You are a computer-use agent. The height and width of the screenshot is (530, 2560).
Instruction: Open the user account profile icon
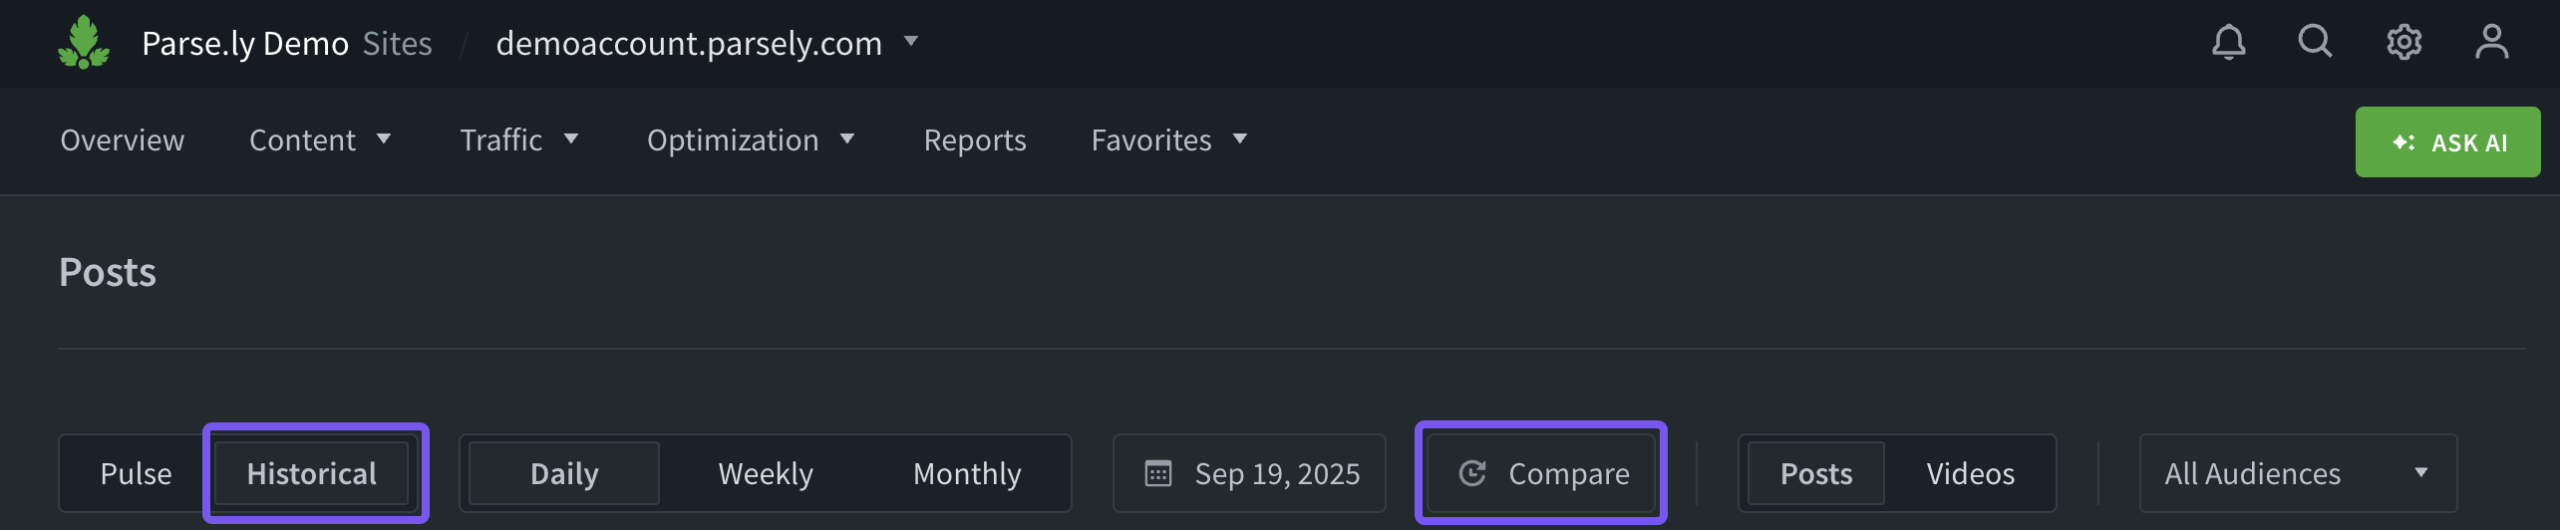[x=2491, y=43]
